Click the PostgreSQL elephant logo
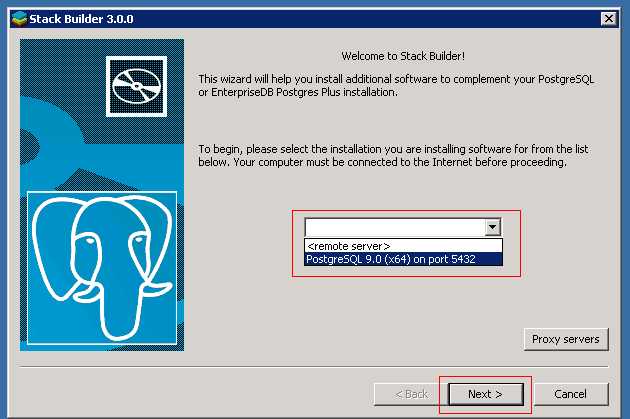630x419 pixels. pyautogui.click(x=102, y=268)
